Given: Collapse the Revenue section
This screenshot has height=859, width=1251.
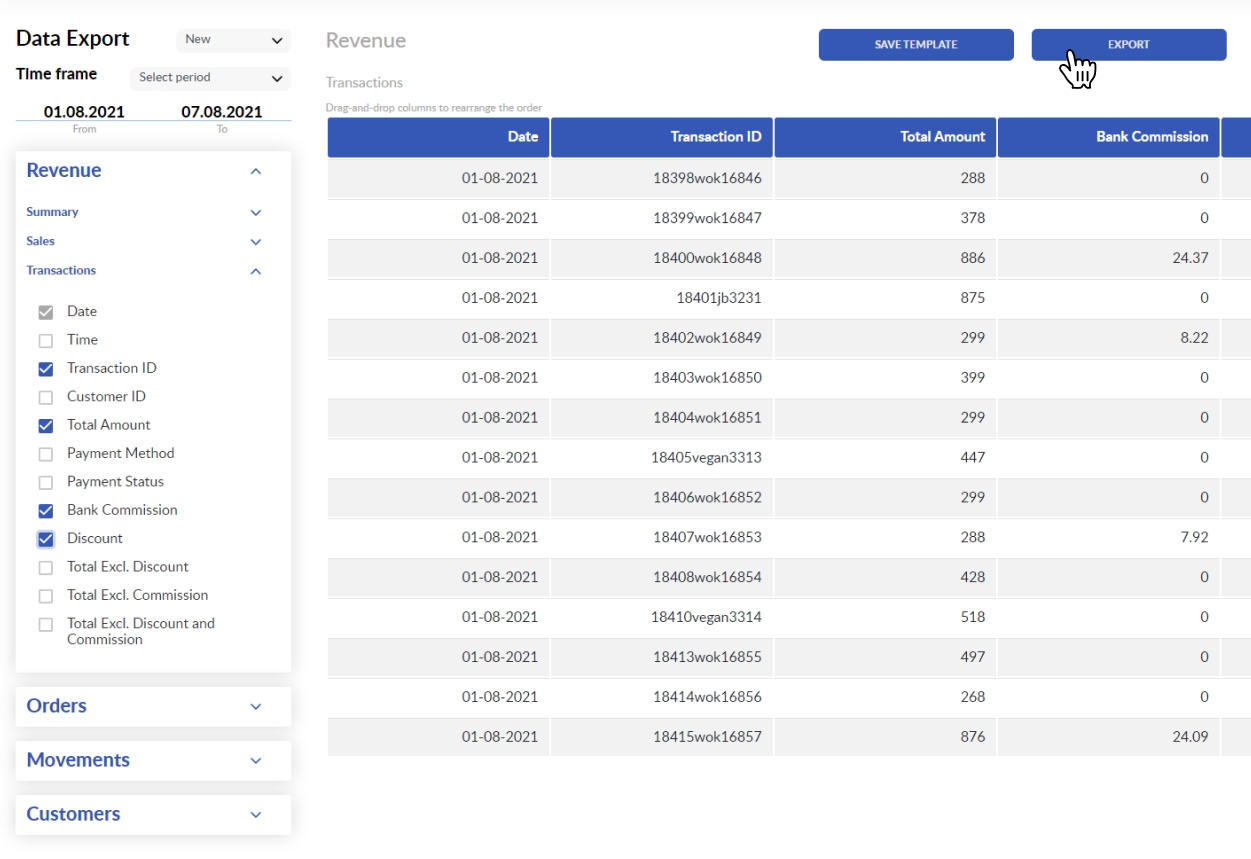Looking at the screenshot, I should [256, 171].
